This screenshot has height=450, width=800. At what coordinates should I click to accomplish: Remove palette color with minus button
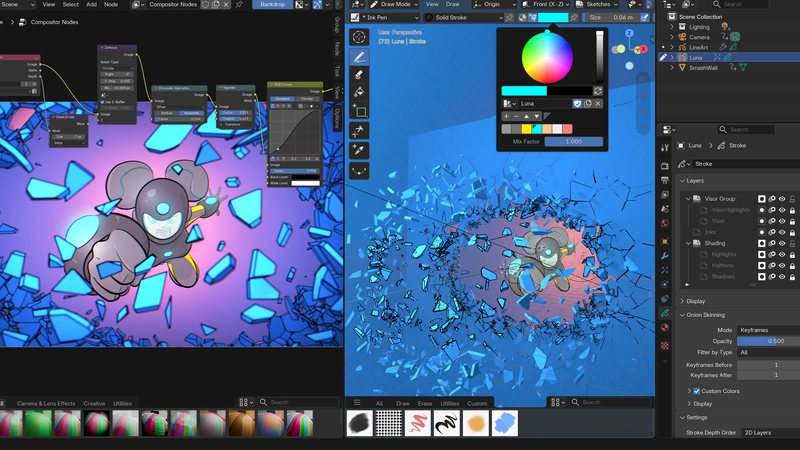(x=516, y=116)
